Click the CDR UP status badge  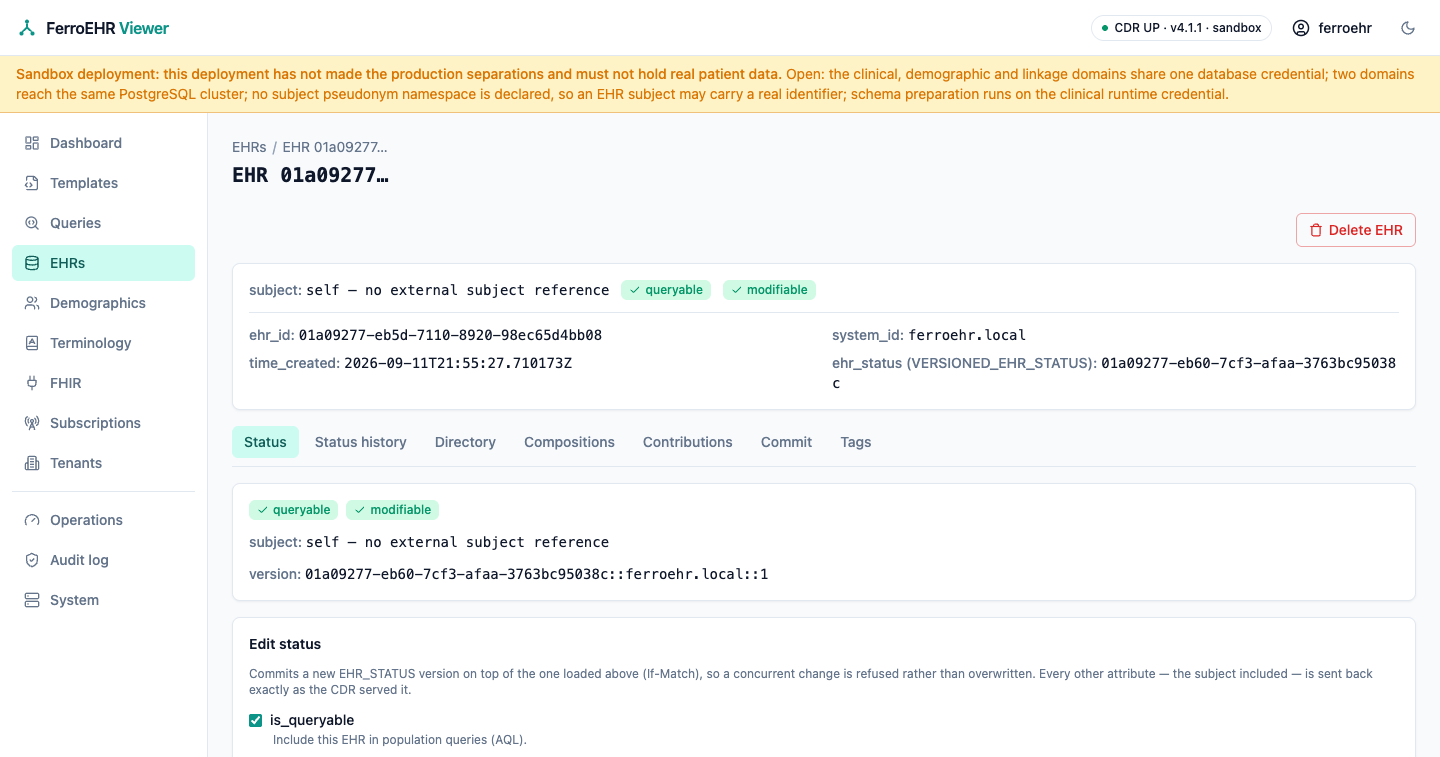(x=1181, y=28)
